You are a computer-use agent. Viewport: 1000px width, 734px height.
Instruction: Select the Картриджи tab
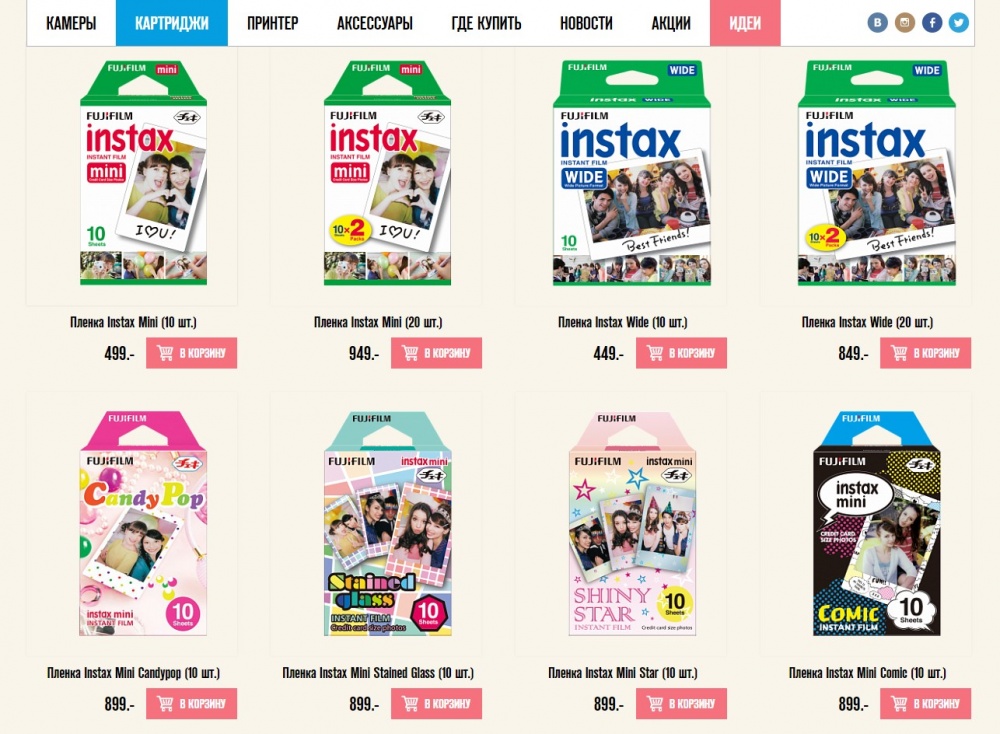tap(172, 24)
